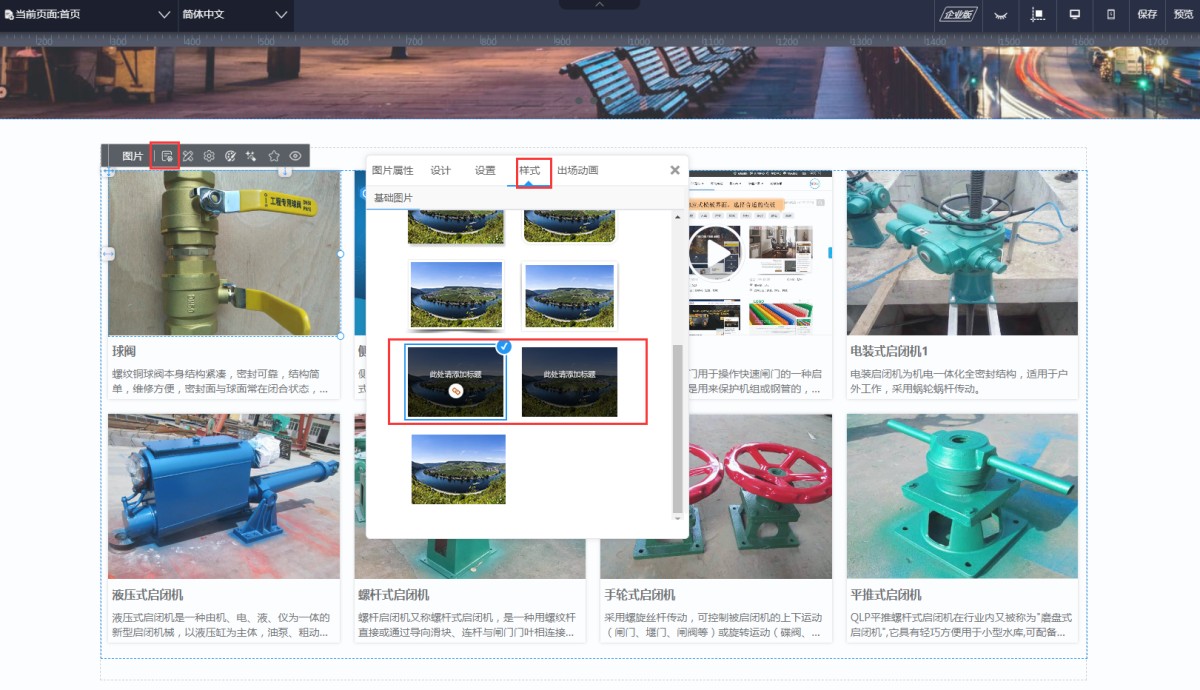This screenshot has width=1200, height=690.
Task: Click the 液压式启闭机 description text
Action: click(x=222, y=625)
